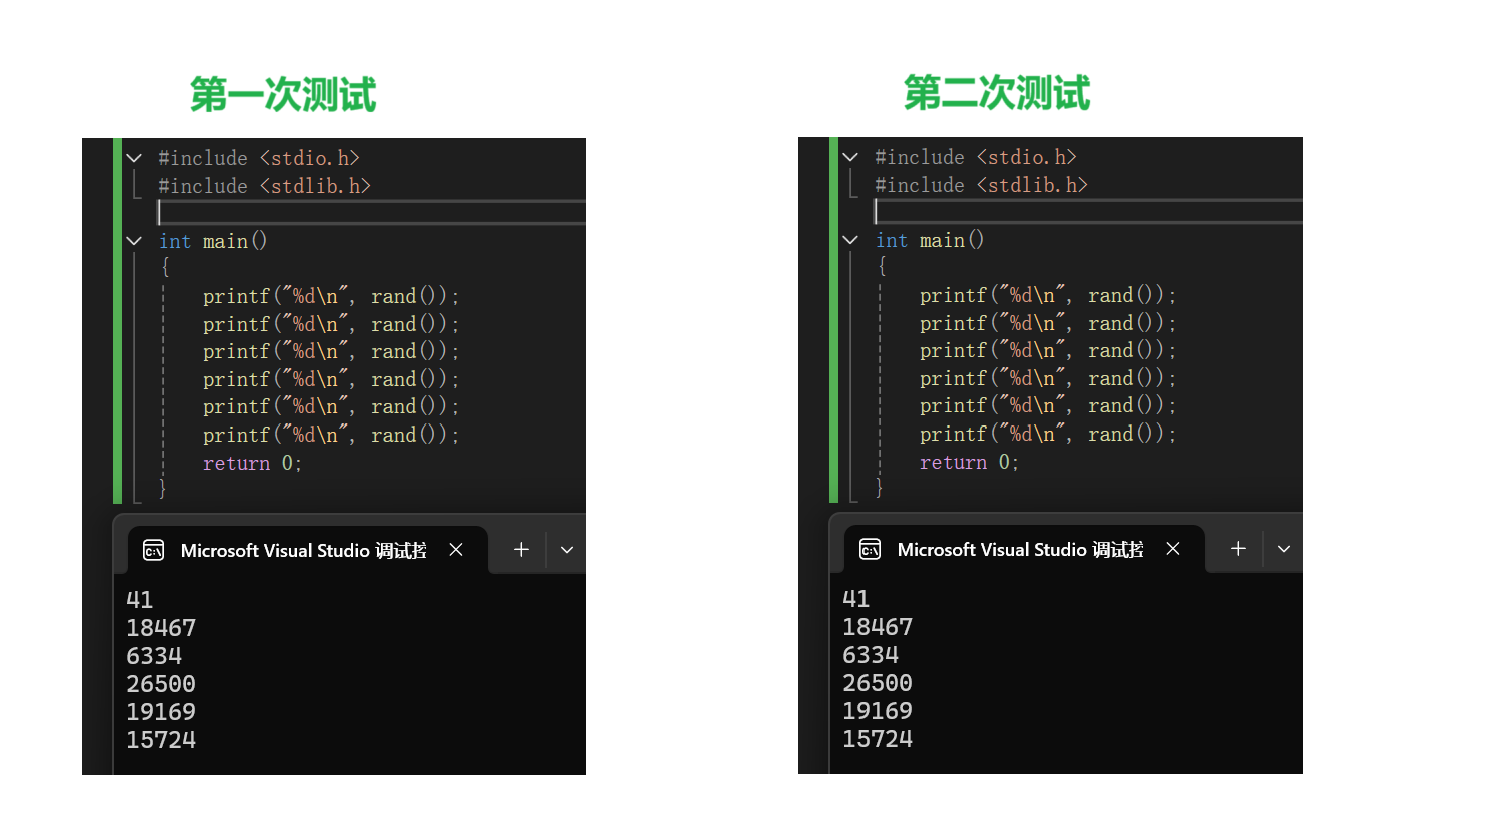
Task: Select the Microsoft Visual Studio tab in first console
Action: (308, 550)
